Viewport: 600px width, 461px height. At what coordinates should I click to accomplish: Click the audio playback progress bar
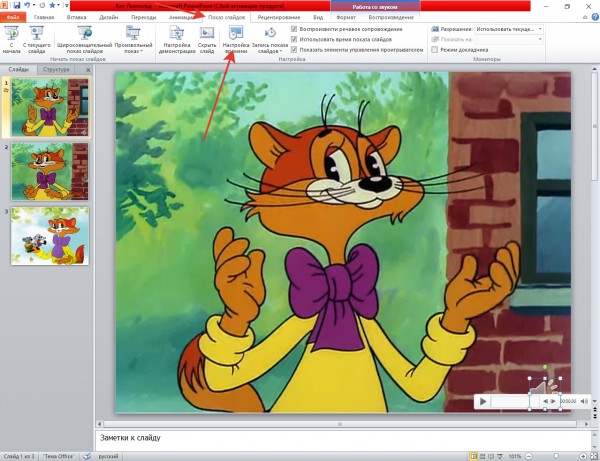tap(515, 401)
